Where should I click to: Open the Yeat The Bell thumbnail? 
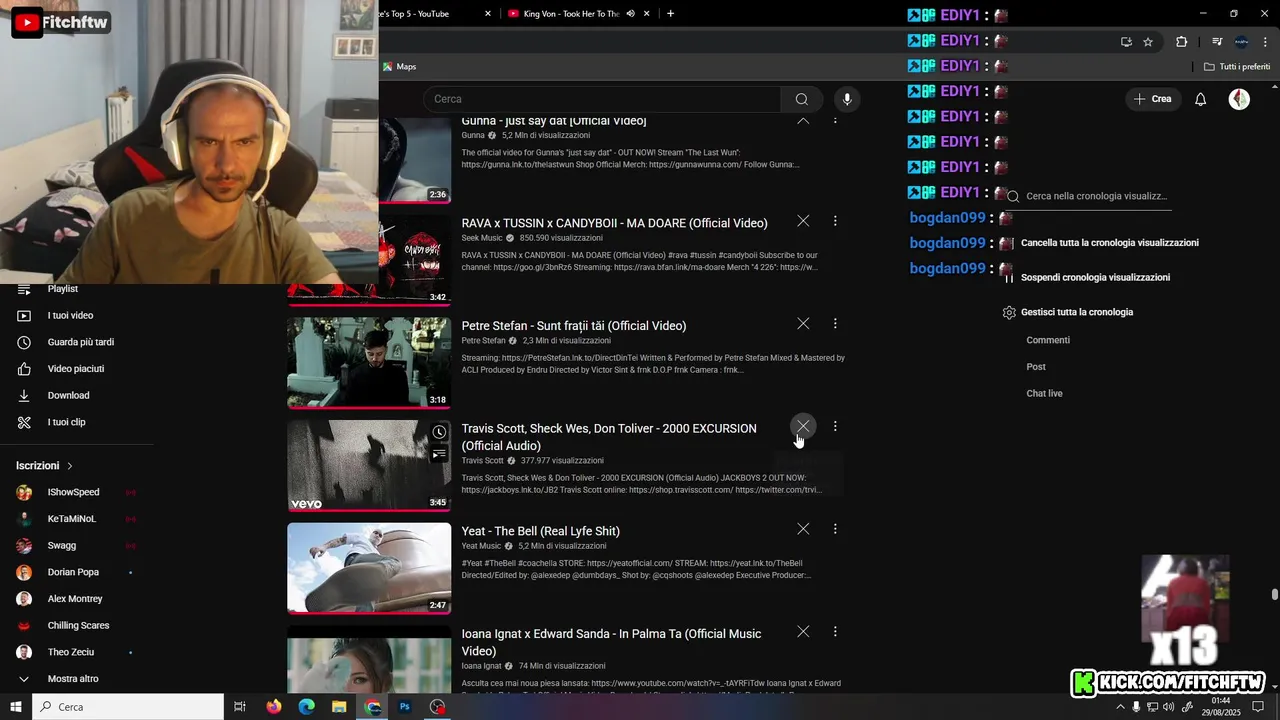pos(369,568)
